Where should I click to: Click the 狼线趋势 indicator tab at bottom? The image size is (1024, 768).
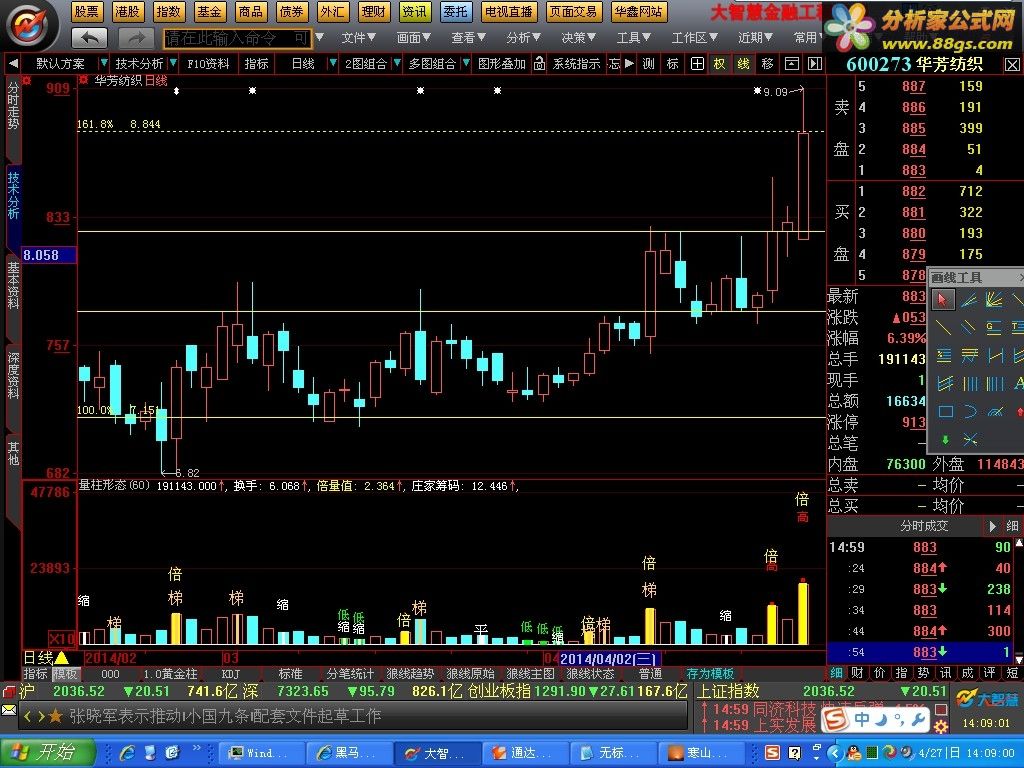tap(410, 673)
